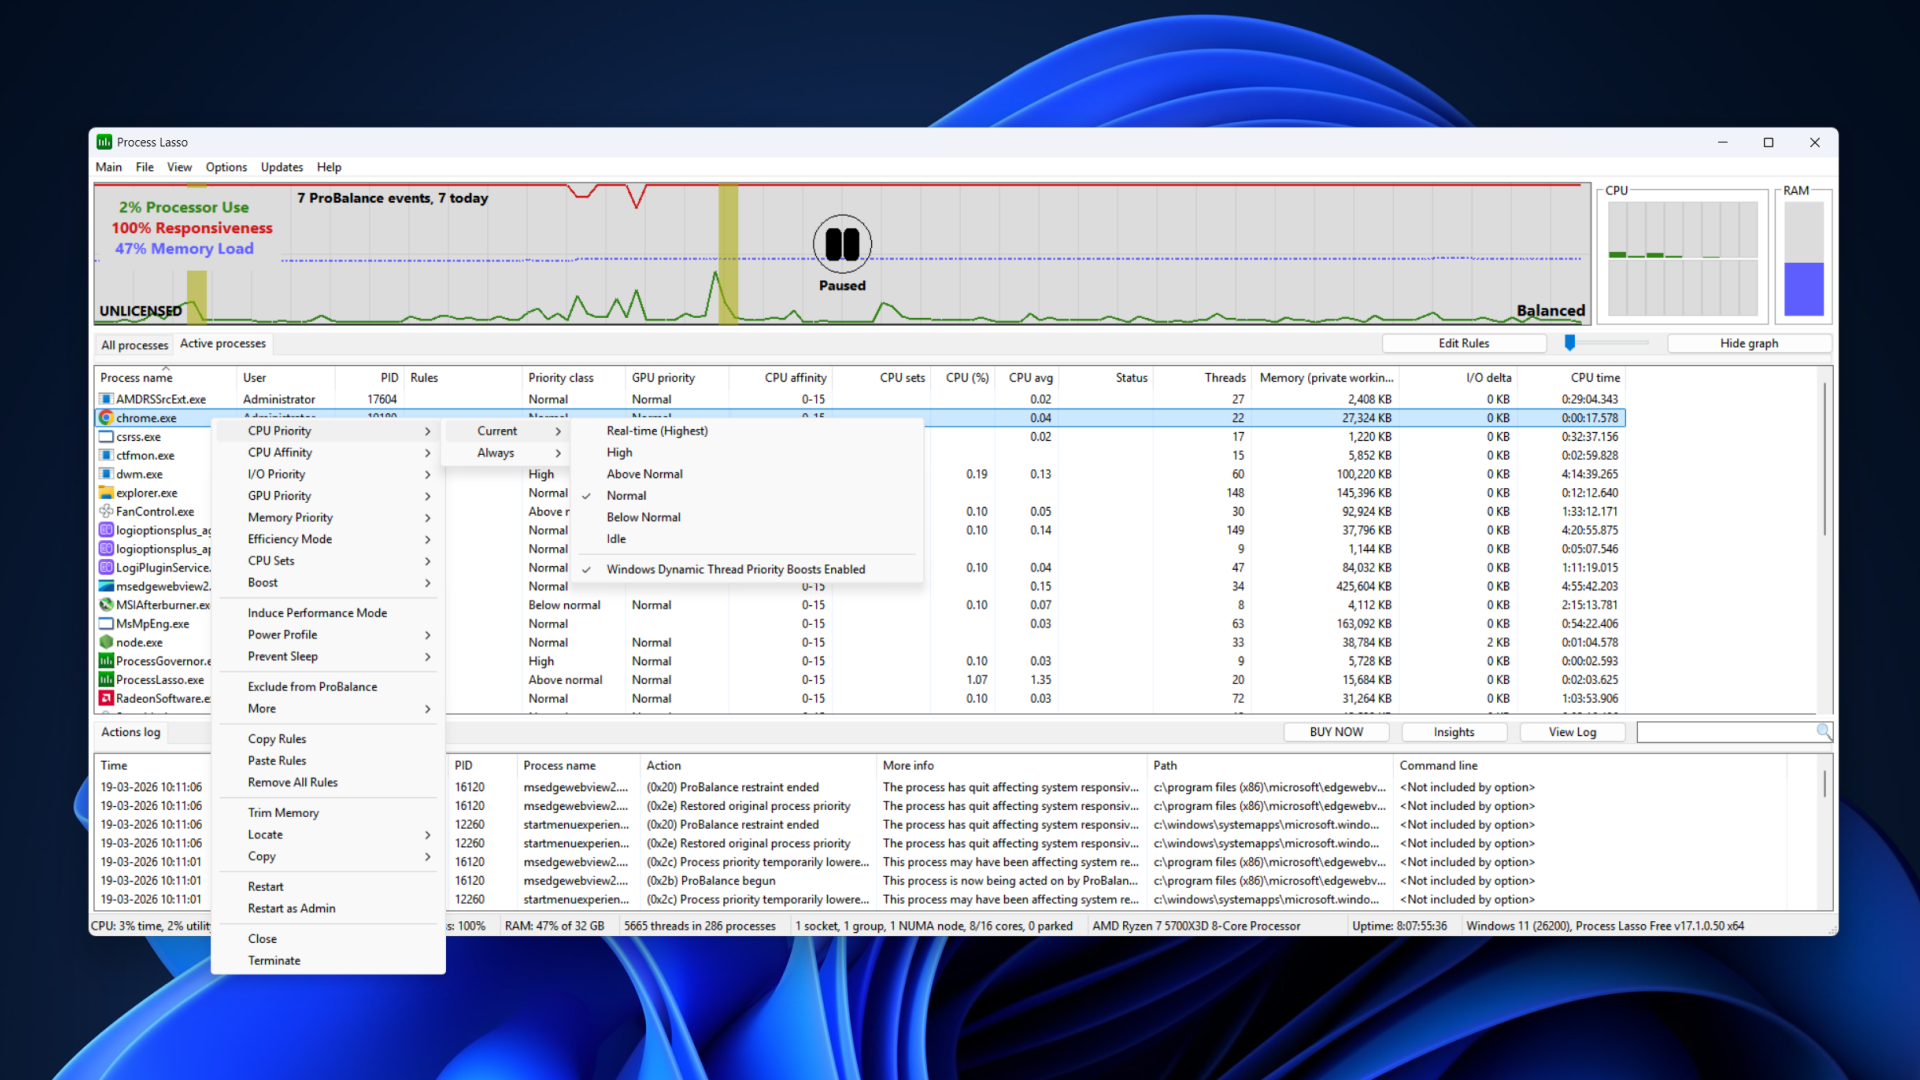Expand the CPU Sets submenu
Image resolution: width=1920 pixels, height=1080 pixels.
pos(328,561)
